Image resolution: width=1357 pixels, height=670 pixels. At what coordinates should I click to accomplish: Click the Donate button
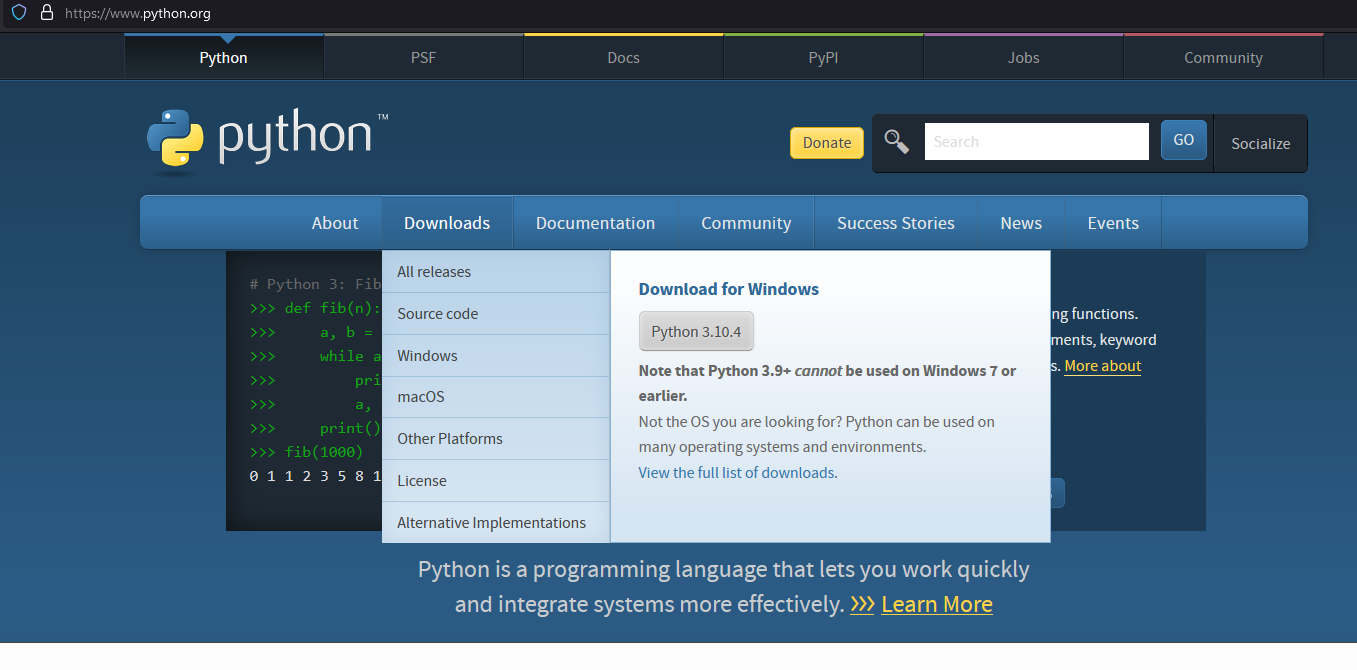(x=827, y=143)
